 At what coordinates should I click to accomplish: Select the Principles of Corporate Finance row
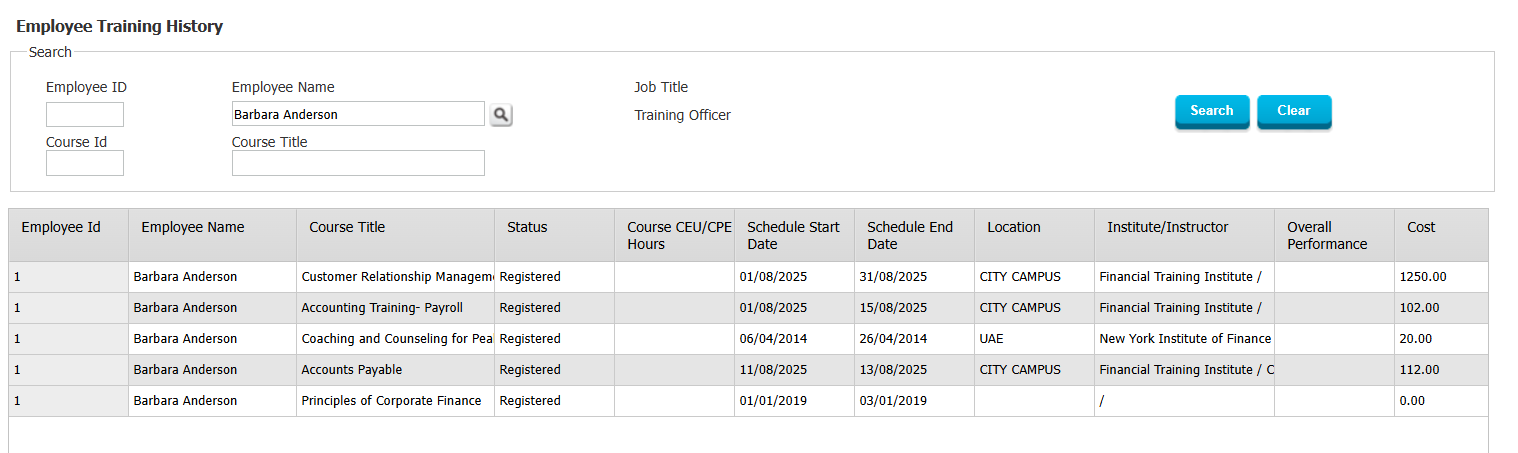[x=748, y=401]
